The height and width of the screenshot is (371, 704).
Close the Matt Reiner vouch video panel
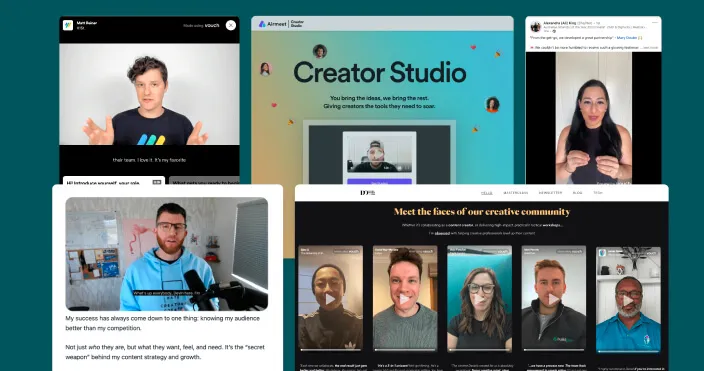pyautogui.click(x=231, y=25)
